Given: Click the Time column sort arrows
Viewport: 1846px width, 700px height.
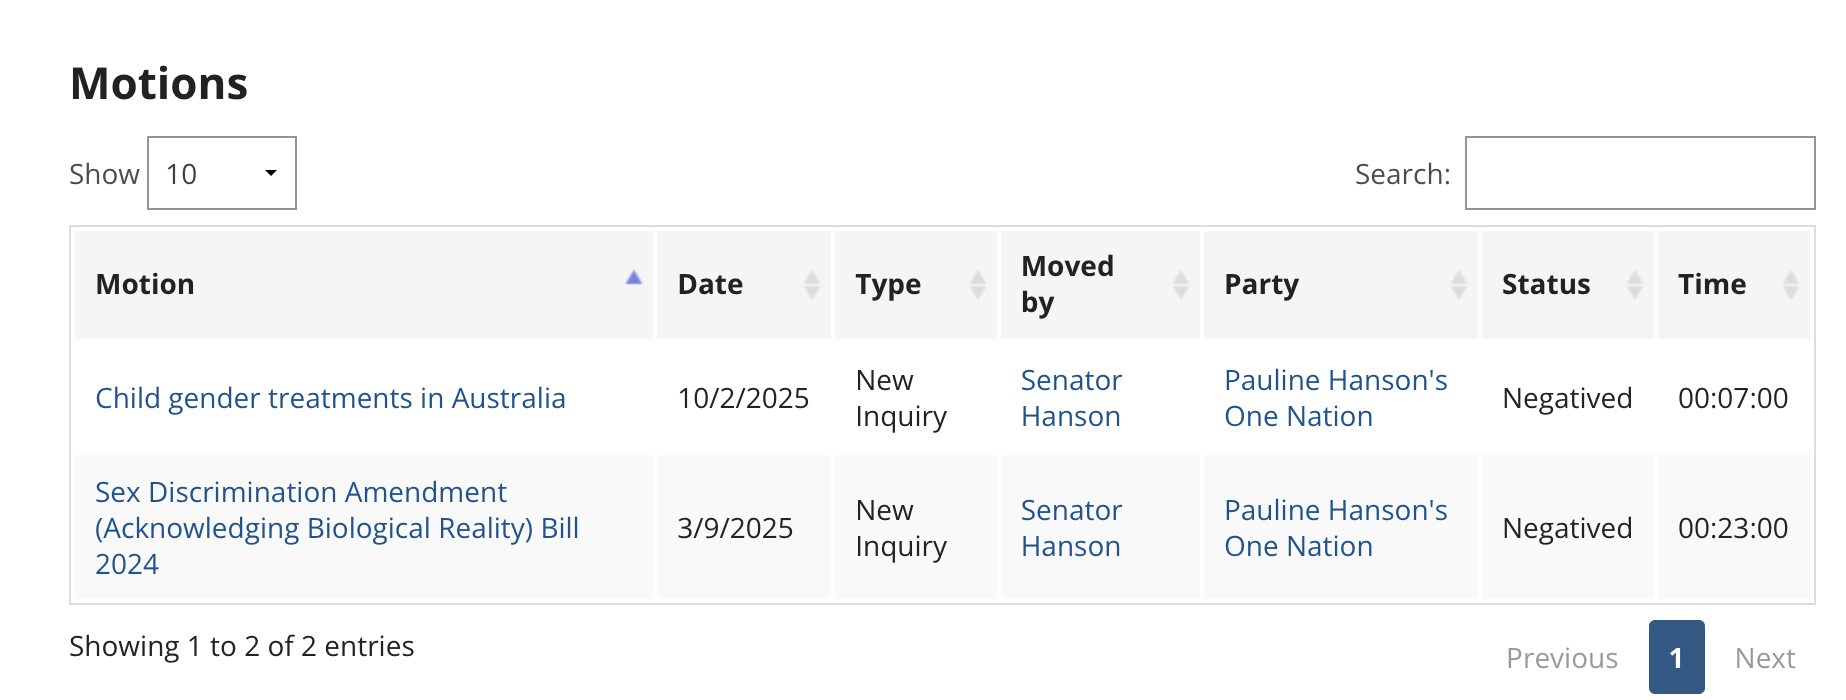Looking at the screenshot, I should point(1790,285).
